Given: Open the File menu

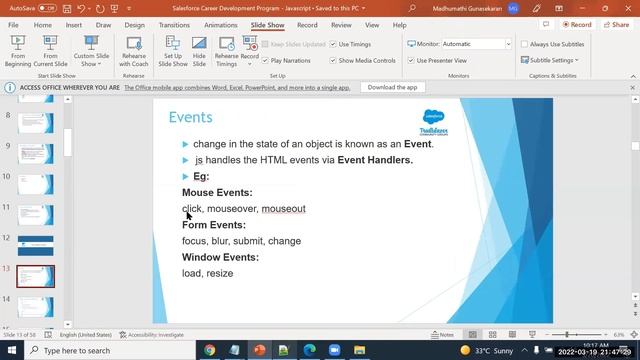Looking at the screenshot, I should pyautogui.click(x=13, y=25).
